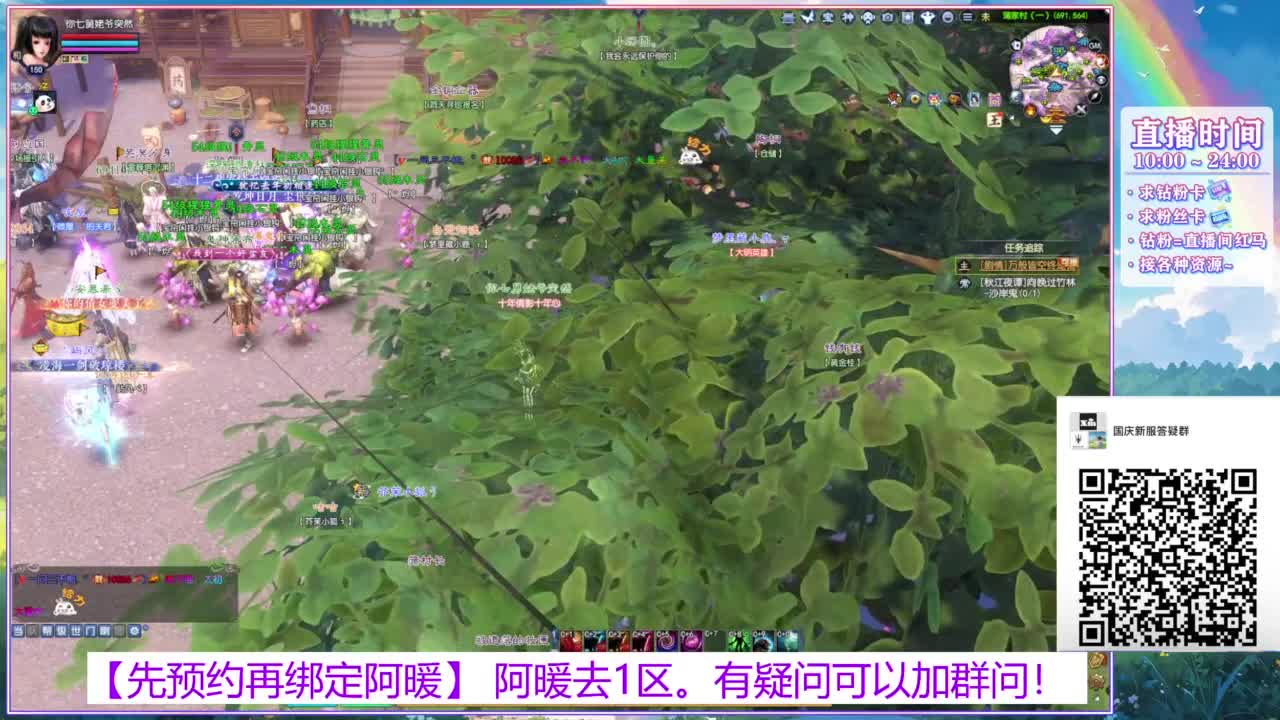Click the 主 main quest marker icon

964,265
